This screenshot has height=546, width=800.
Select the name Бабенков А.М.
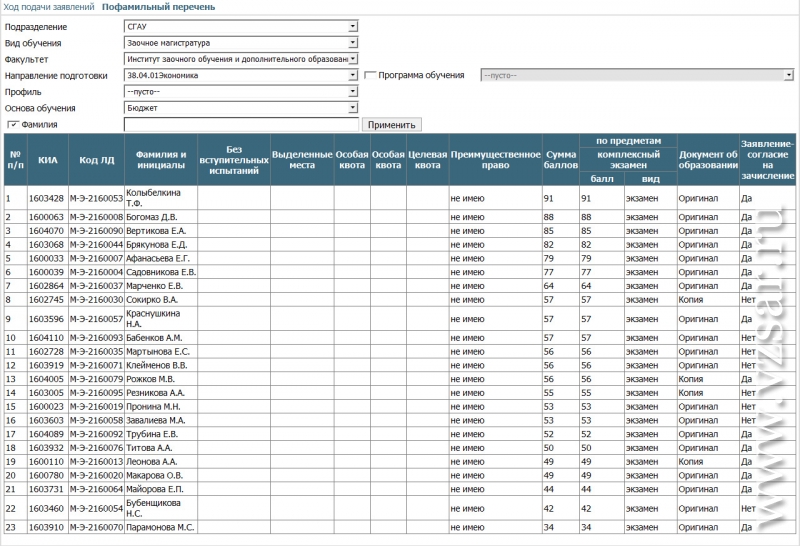(x=154, y=338)
